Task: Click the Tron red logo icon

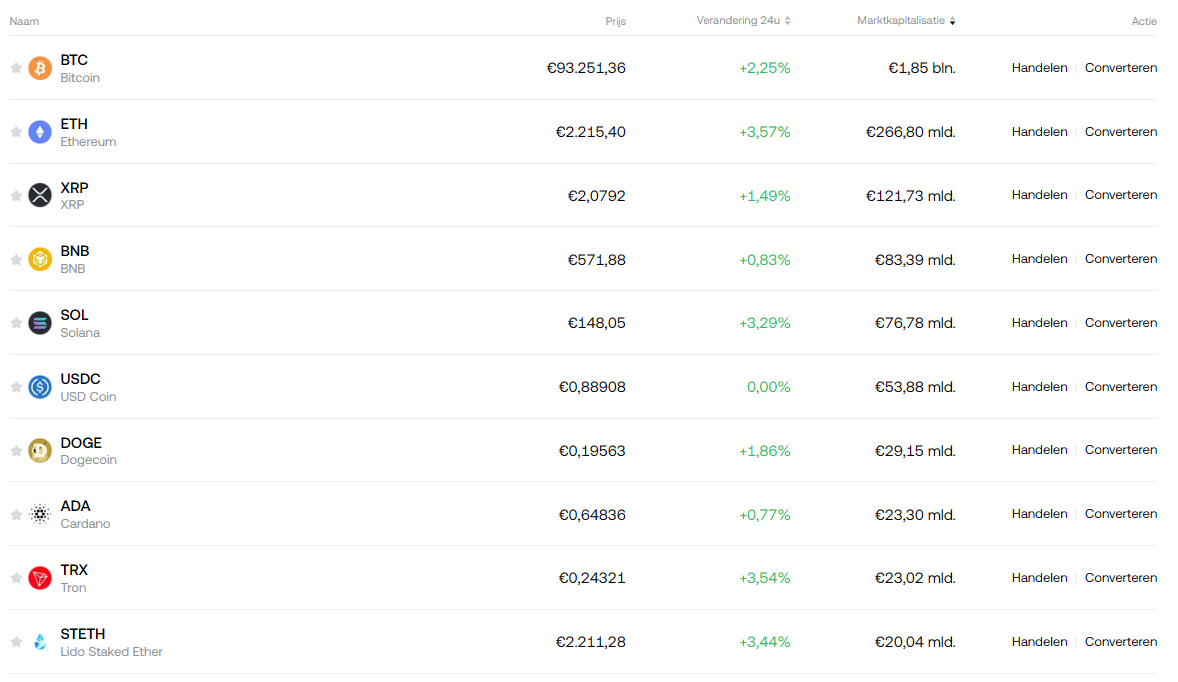Action: click(40, 578)
